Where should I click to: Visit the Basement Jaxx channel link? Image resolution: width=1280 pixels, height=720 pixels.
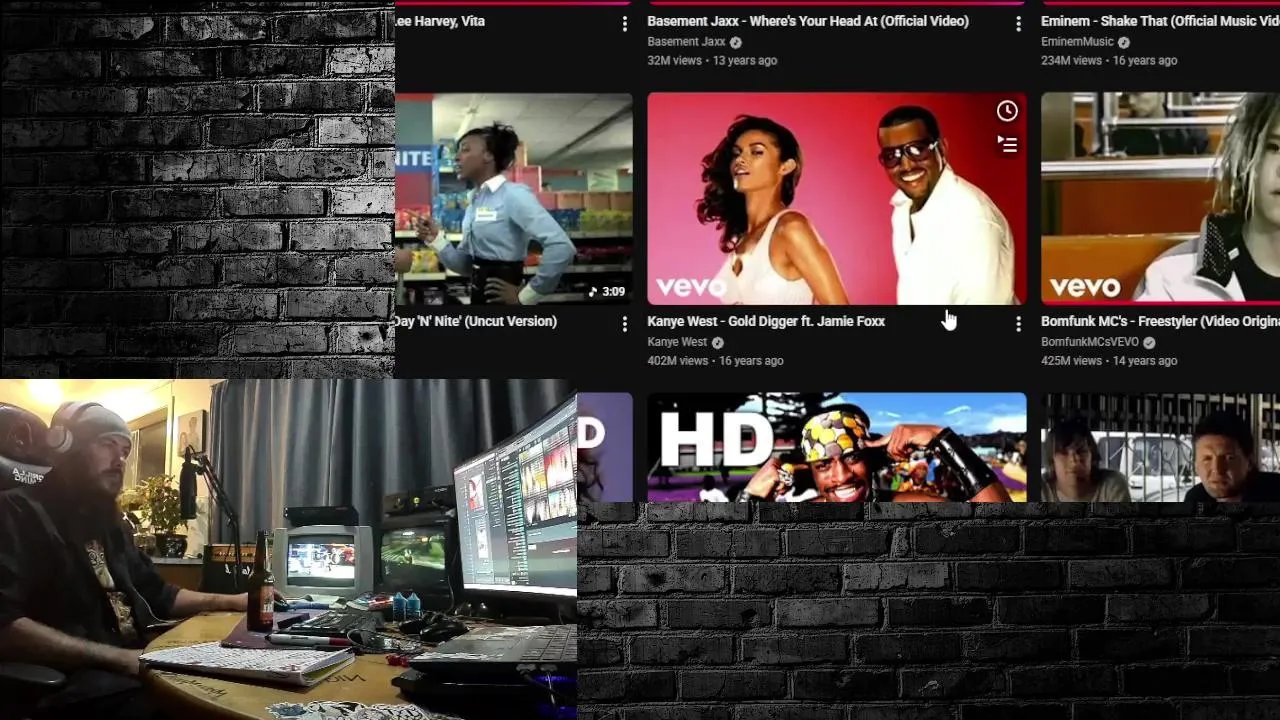(x=686, y=42)
